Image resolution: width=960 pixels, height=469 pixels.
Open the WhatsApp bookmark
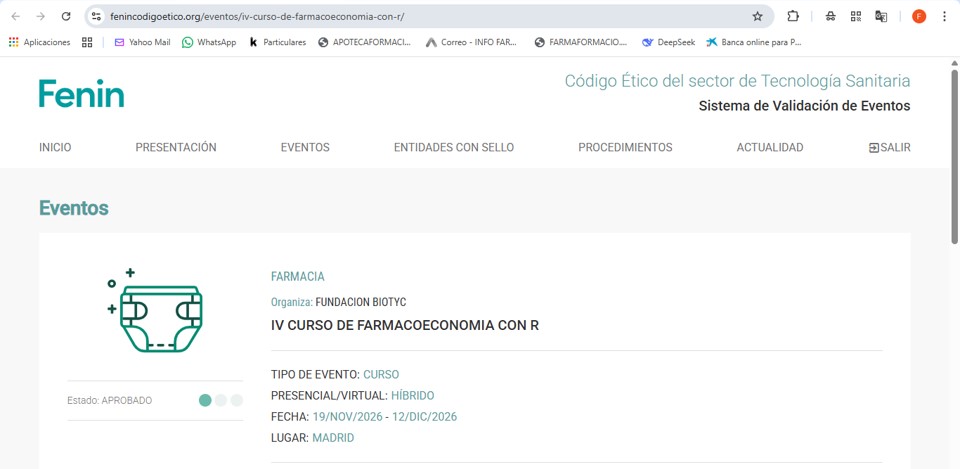pos(209,42)
